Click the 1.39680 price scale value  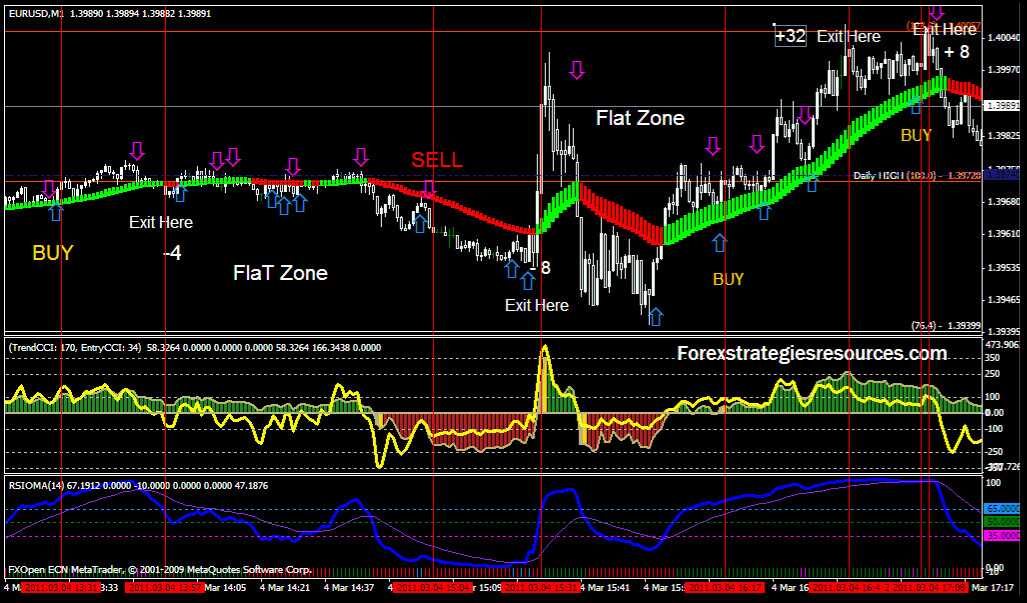tap(1006, 202)
